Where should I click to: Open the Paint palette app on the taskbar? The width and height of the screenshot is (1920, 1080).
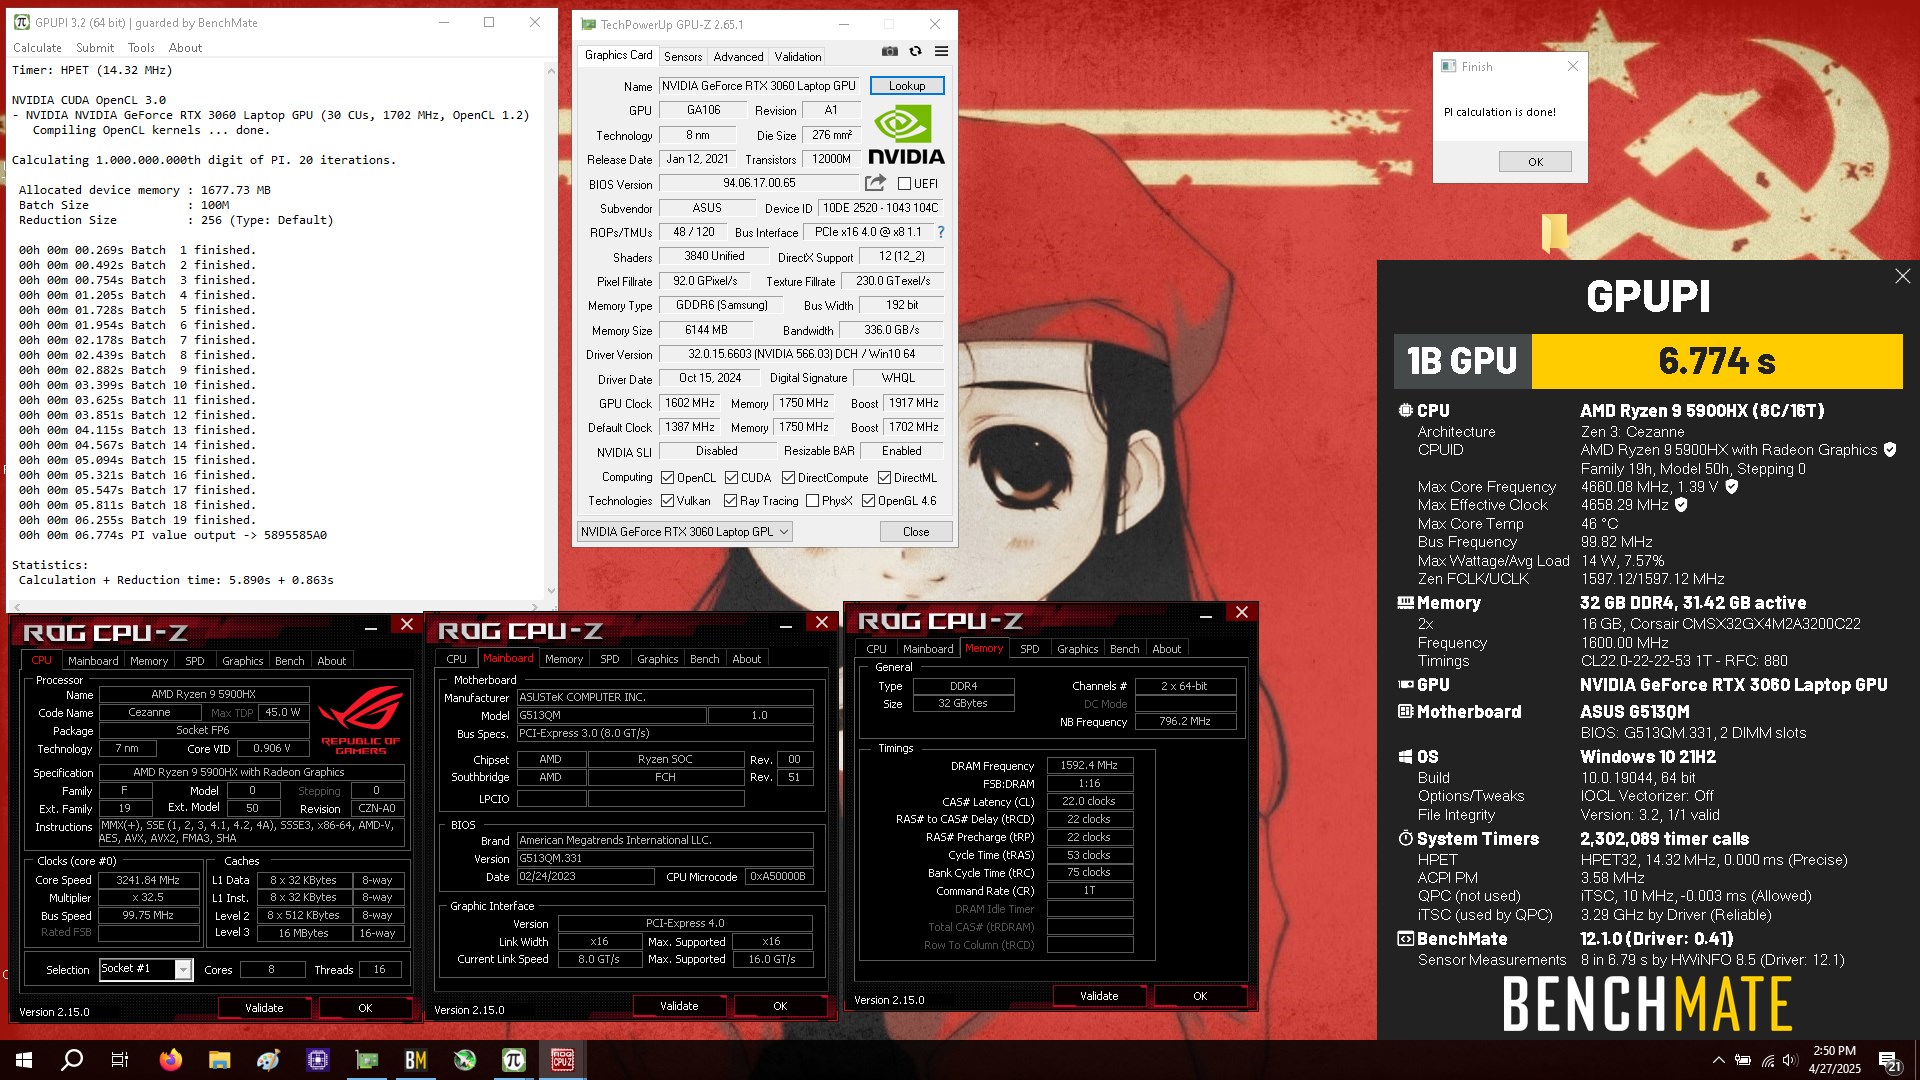(x=269, y=1060)
